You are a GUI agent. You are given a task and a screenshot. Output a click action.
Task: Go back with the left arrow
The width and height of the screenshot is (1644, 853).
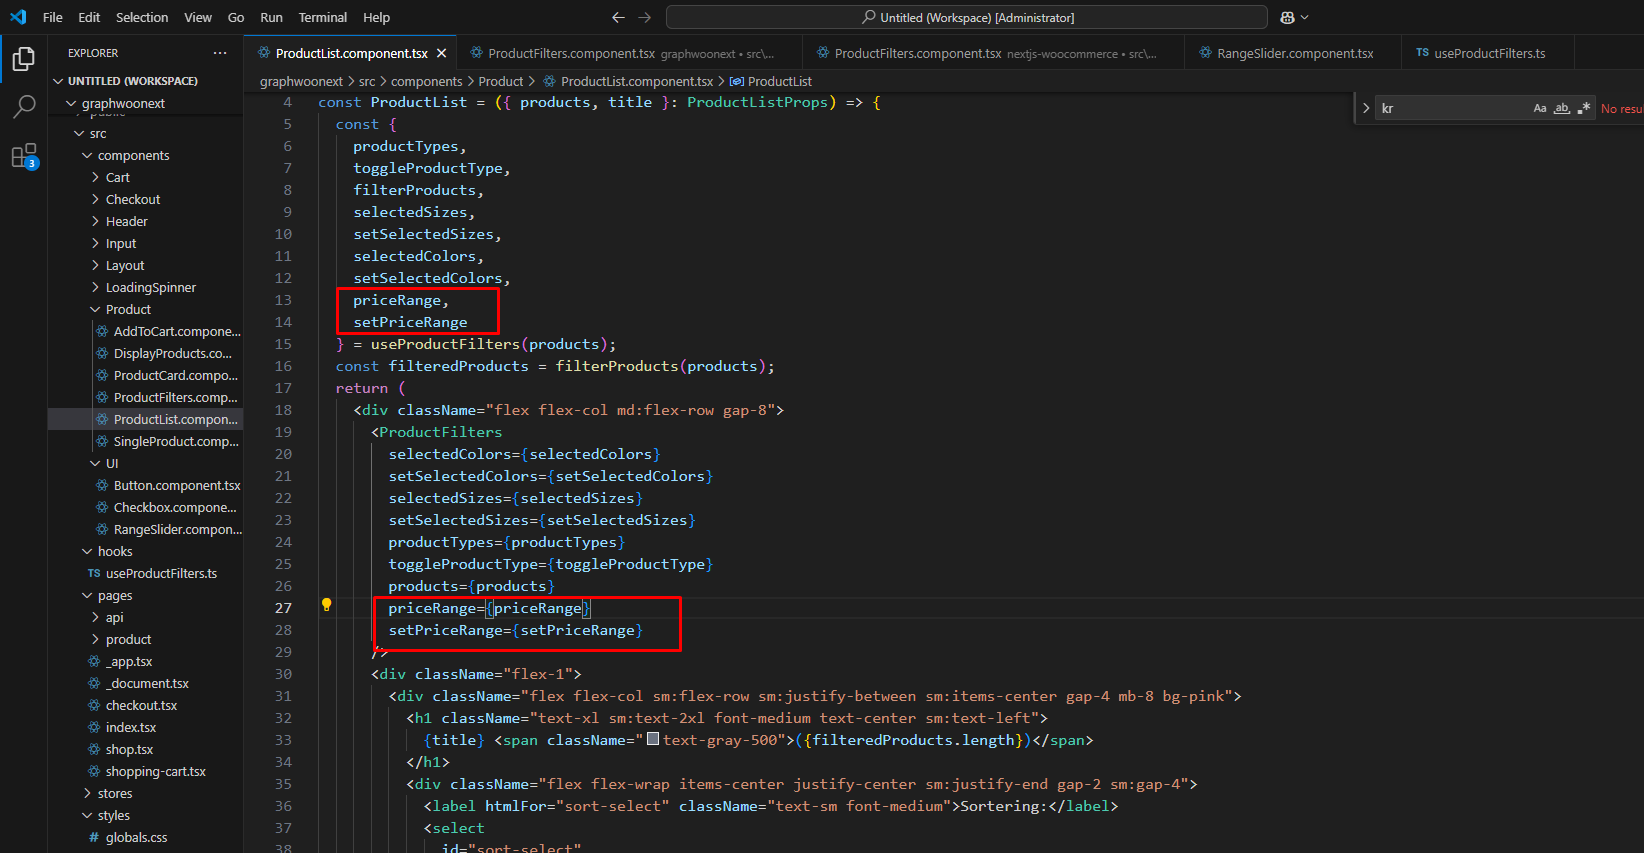[618, 17]
